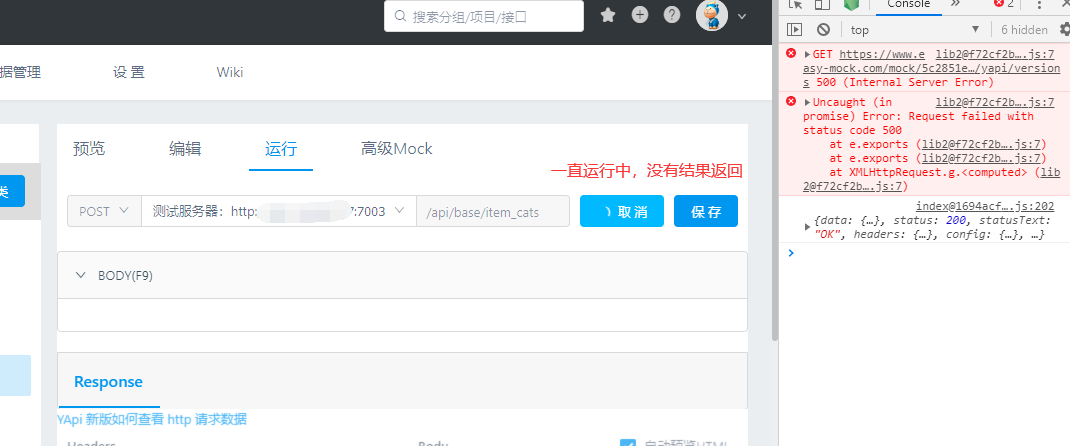Open the 设置 menu tab
The image size is (1070, 446).
pos(129,72)
